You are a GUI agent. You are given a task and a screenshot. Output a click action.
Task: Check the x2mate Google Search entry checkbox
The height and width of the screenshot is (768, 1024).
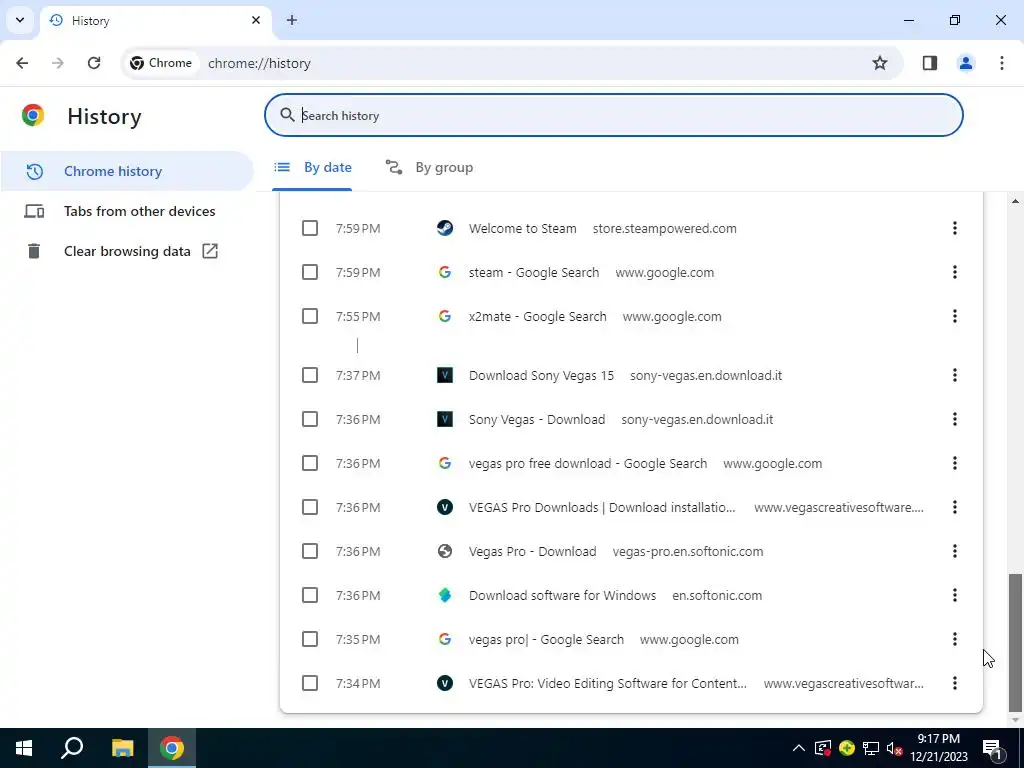(310, 316)
